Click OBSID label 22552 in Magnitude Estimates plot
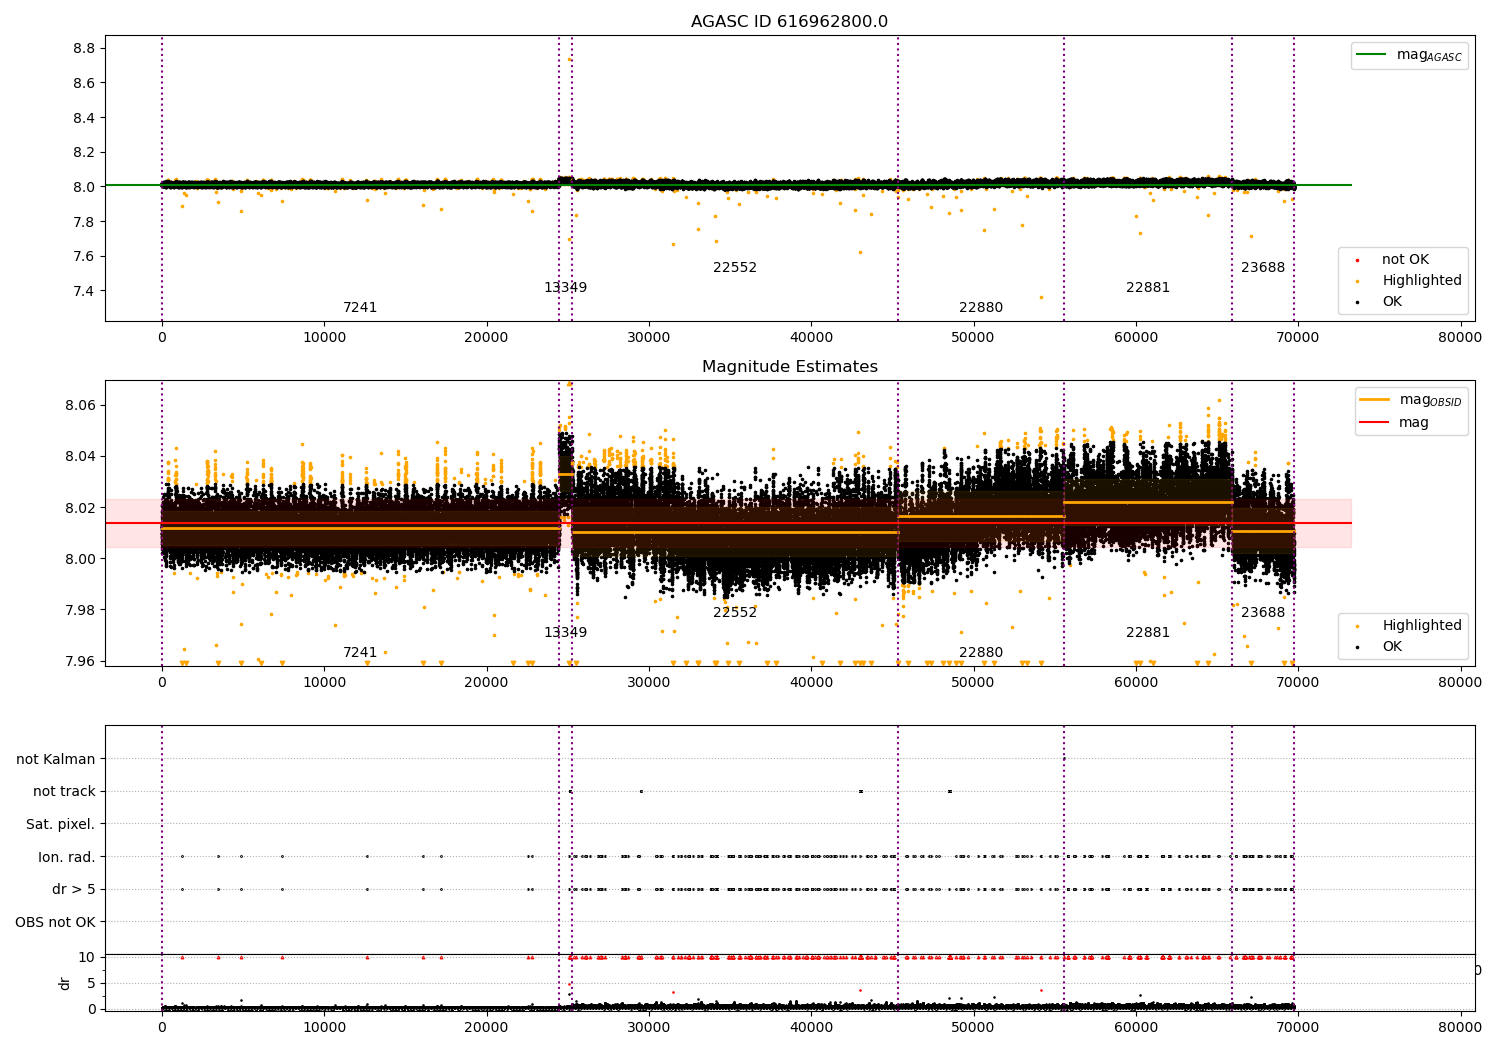The image size is (1500, 1050). (735, 612)
